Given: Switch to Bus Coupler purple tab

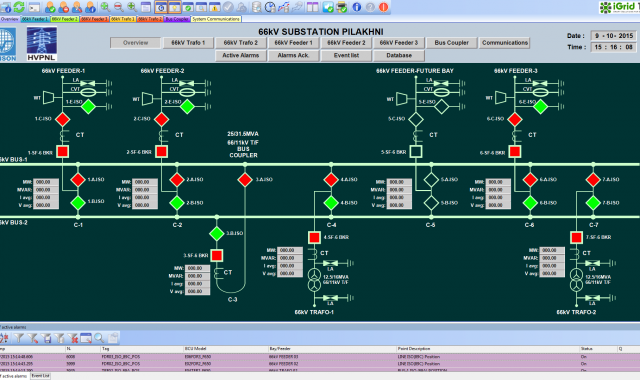Looking at the screenshot, I should coord(177,19).
